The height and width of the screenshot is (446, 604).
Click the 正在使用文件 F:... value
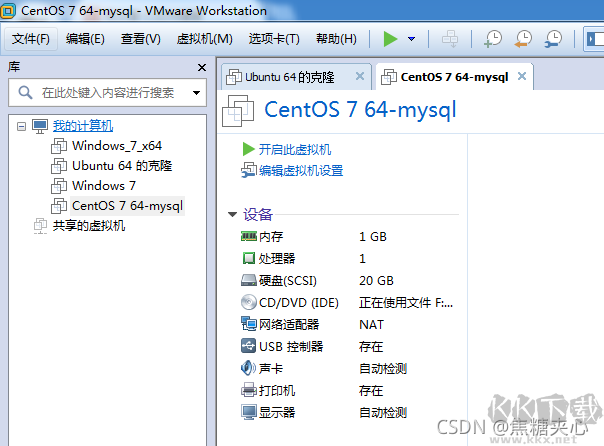[406, 303]
